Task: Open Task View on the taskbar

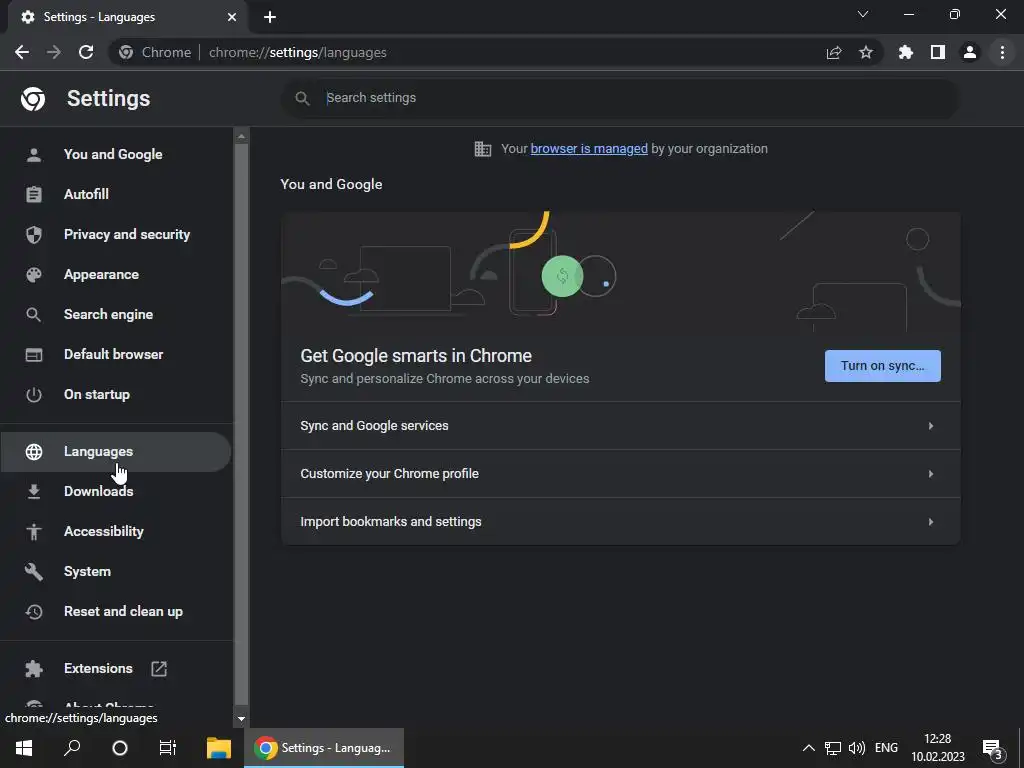Action: 168,748
